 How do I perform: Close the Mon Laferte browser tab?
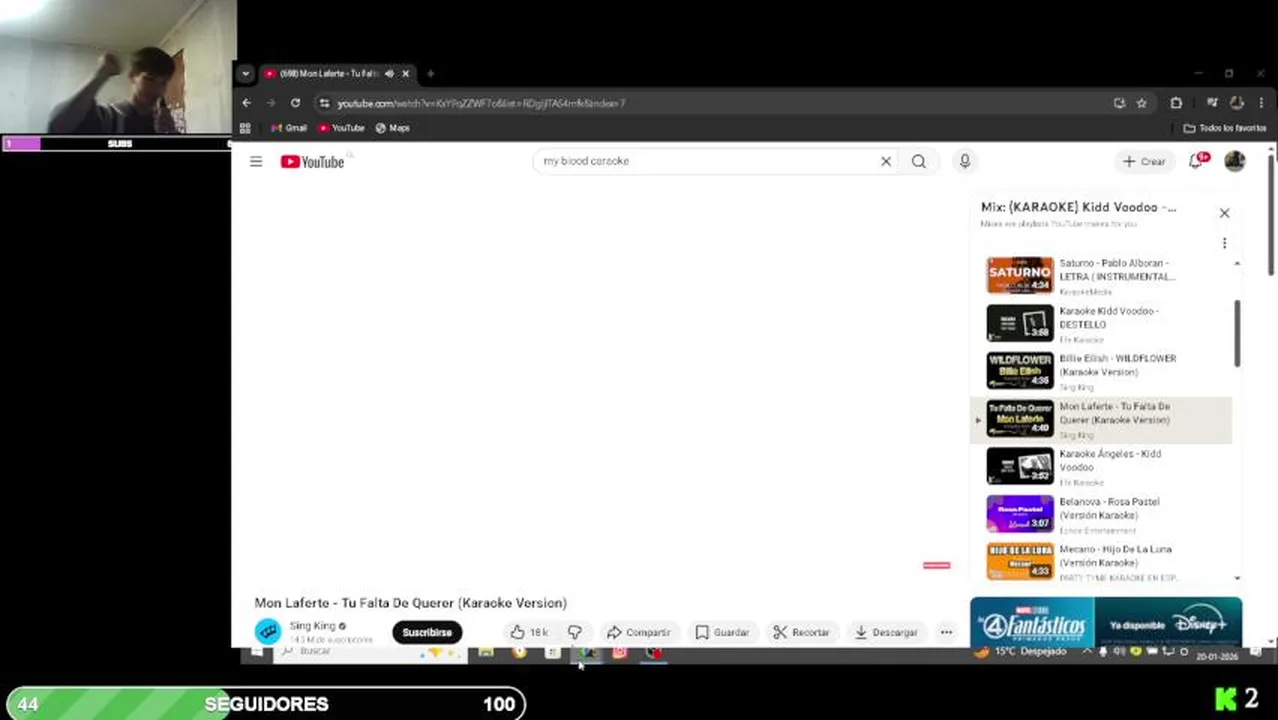point(405,74)
